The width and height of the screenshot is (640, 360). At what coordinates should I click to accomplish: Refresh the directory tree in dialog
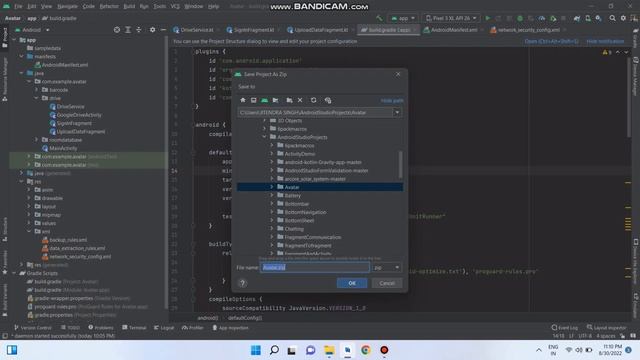click(x=313, y=100)
